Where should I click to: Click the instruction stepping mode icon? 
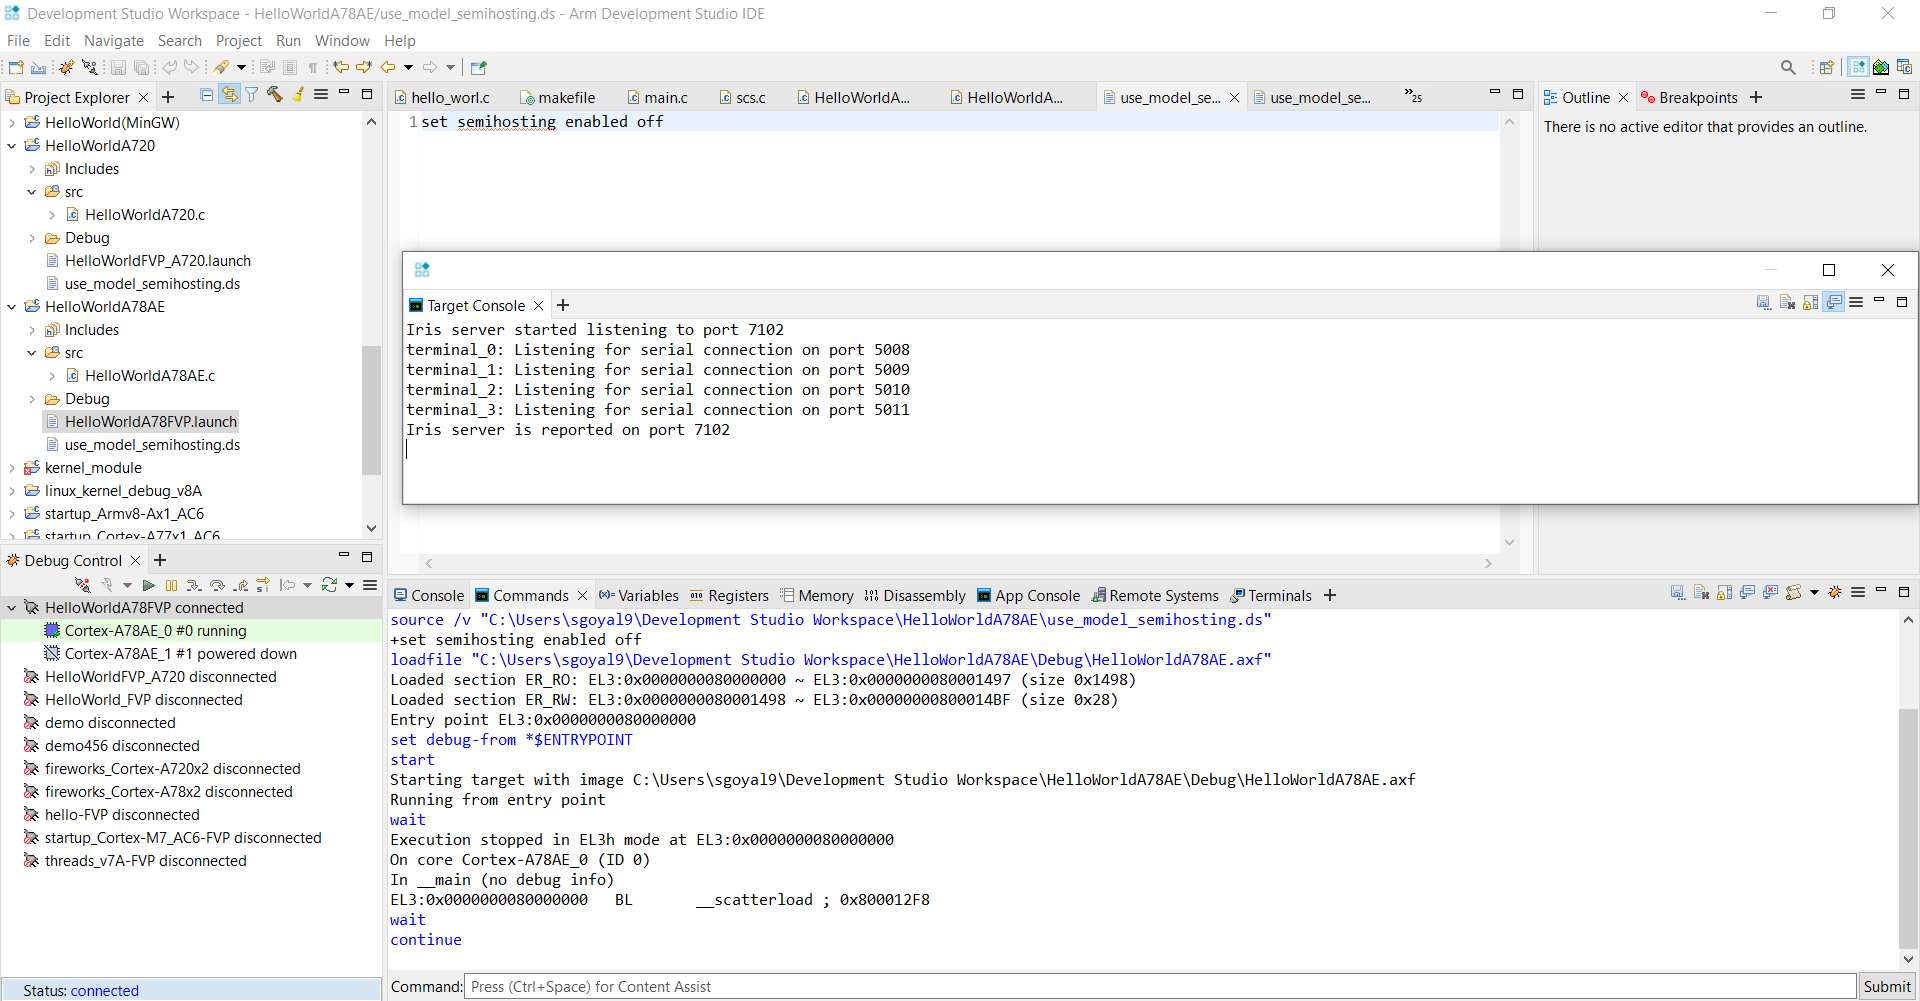click(x=263, y=585)
